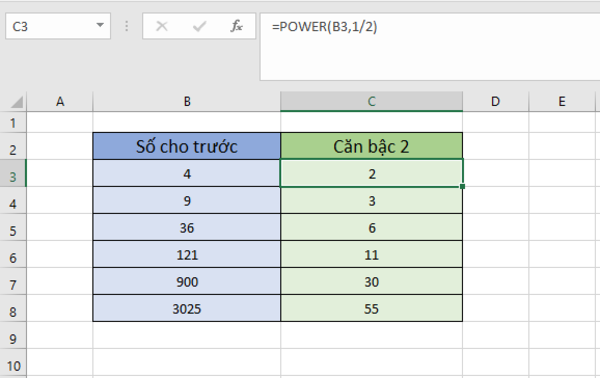Screen dimensions: 600x378
Task: Click in the formula bar text =POWER(B3,1/2)
Action: click(x=324, y=26)
